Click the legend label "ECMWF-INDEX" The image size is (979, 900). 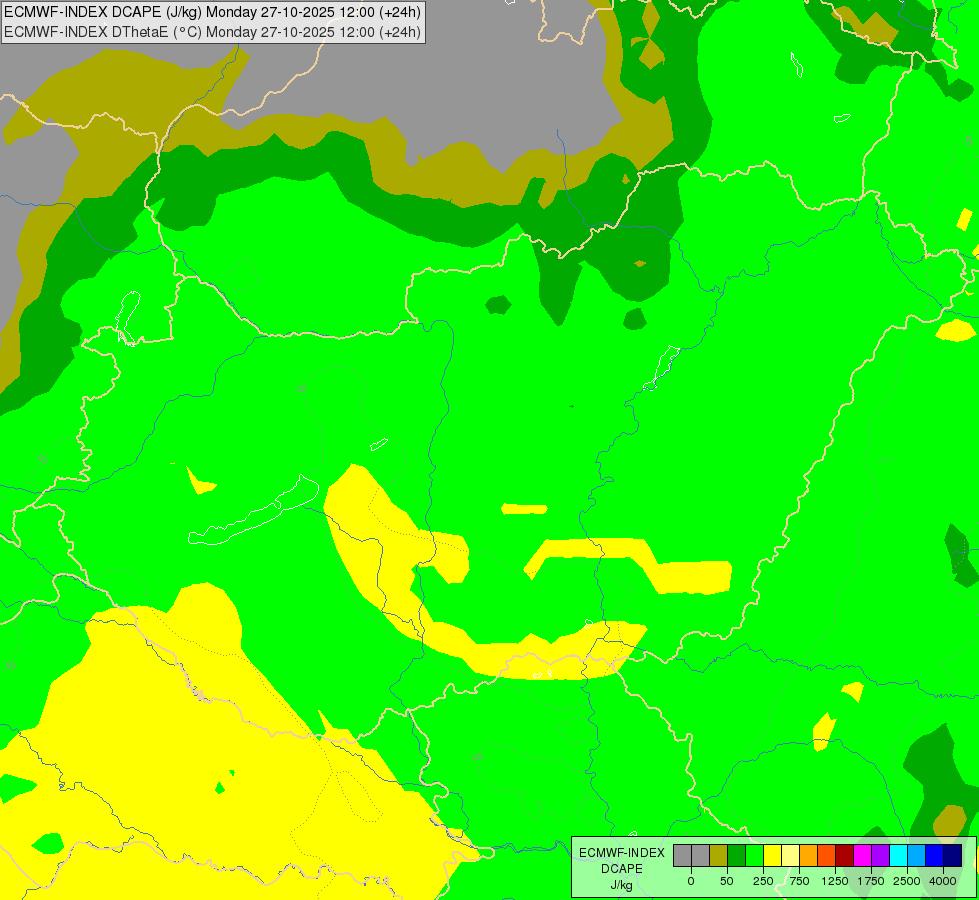coord(622,853)
